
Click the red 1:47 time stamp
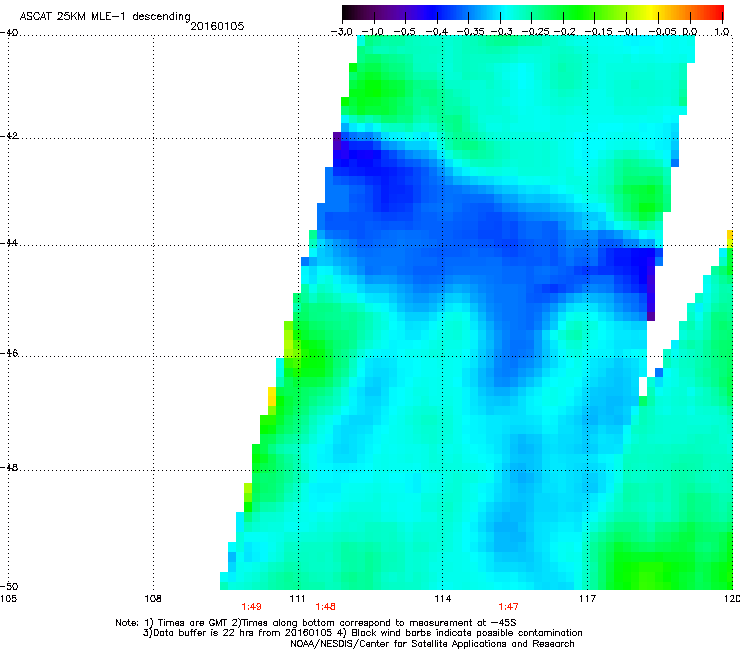[508, 607]
